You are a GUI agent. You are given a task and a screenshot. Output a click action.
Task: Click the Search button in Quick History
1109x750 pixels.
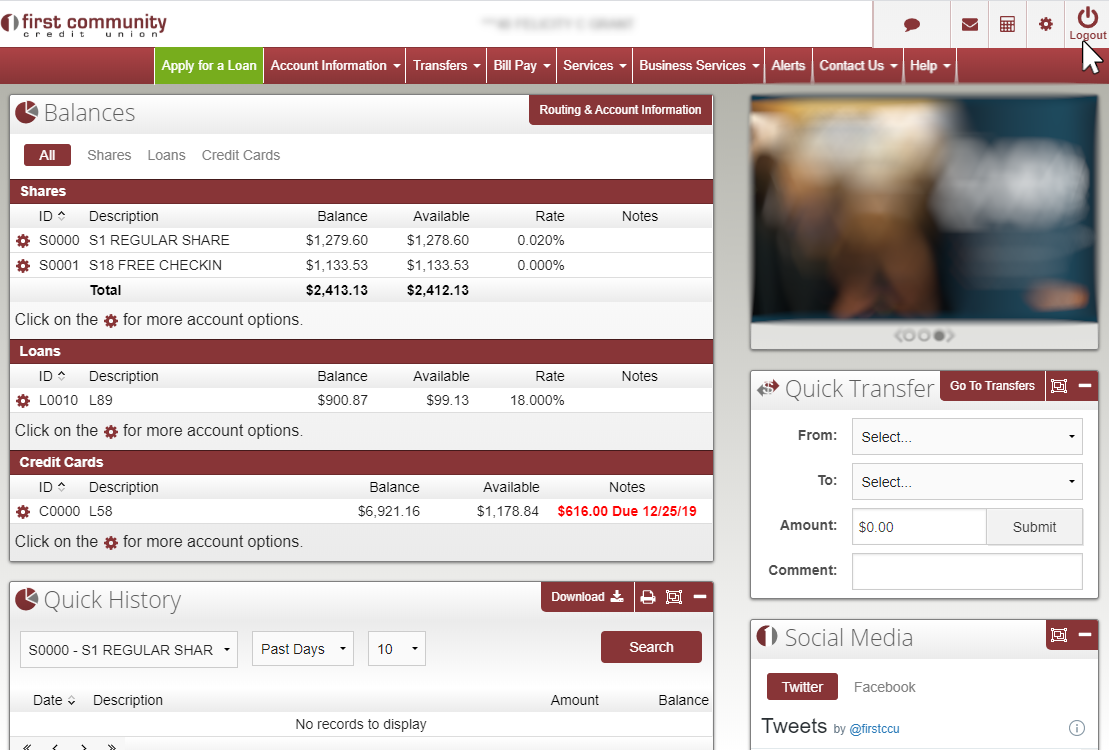tap(651, 647)
